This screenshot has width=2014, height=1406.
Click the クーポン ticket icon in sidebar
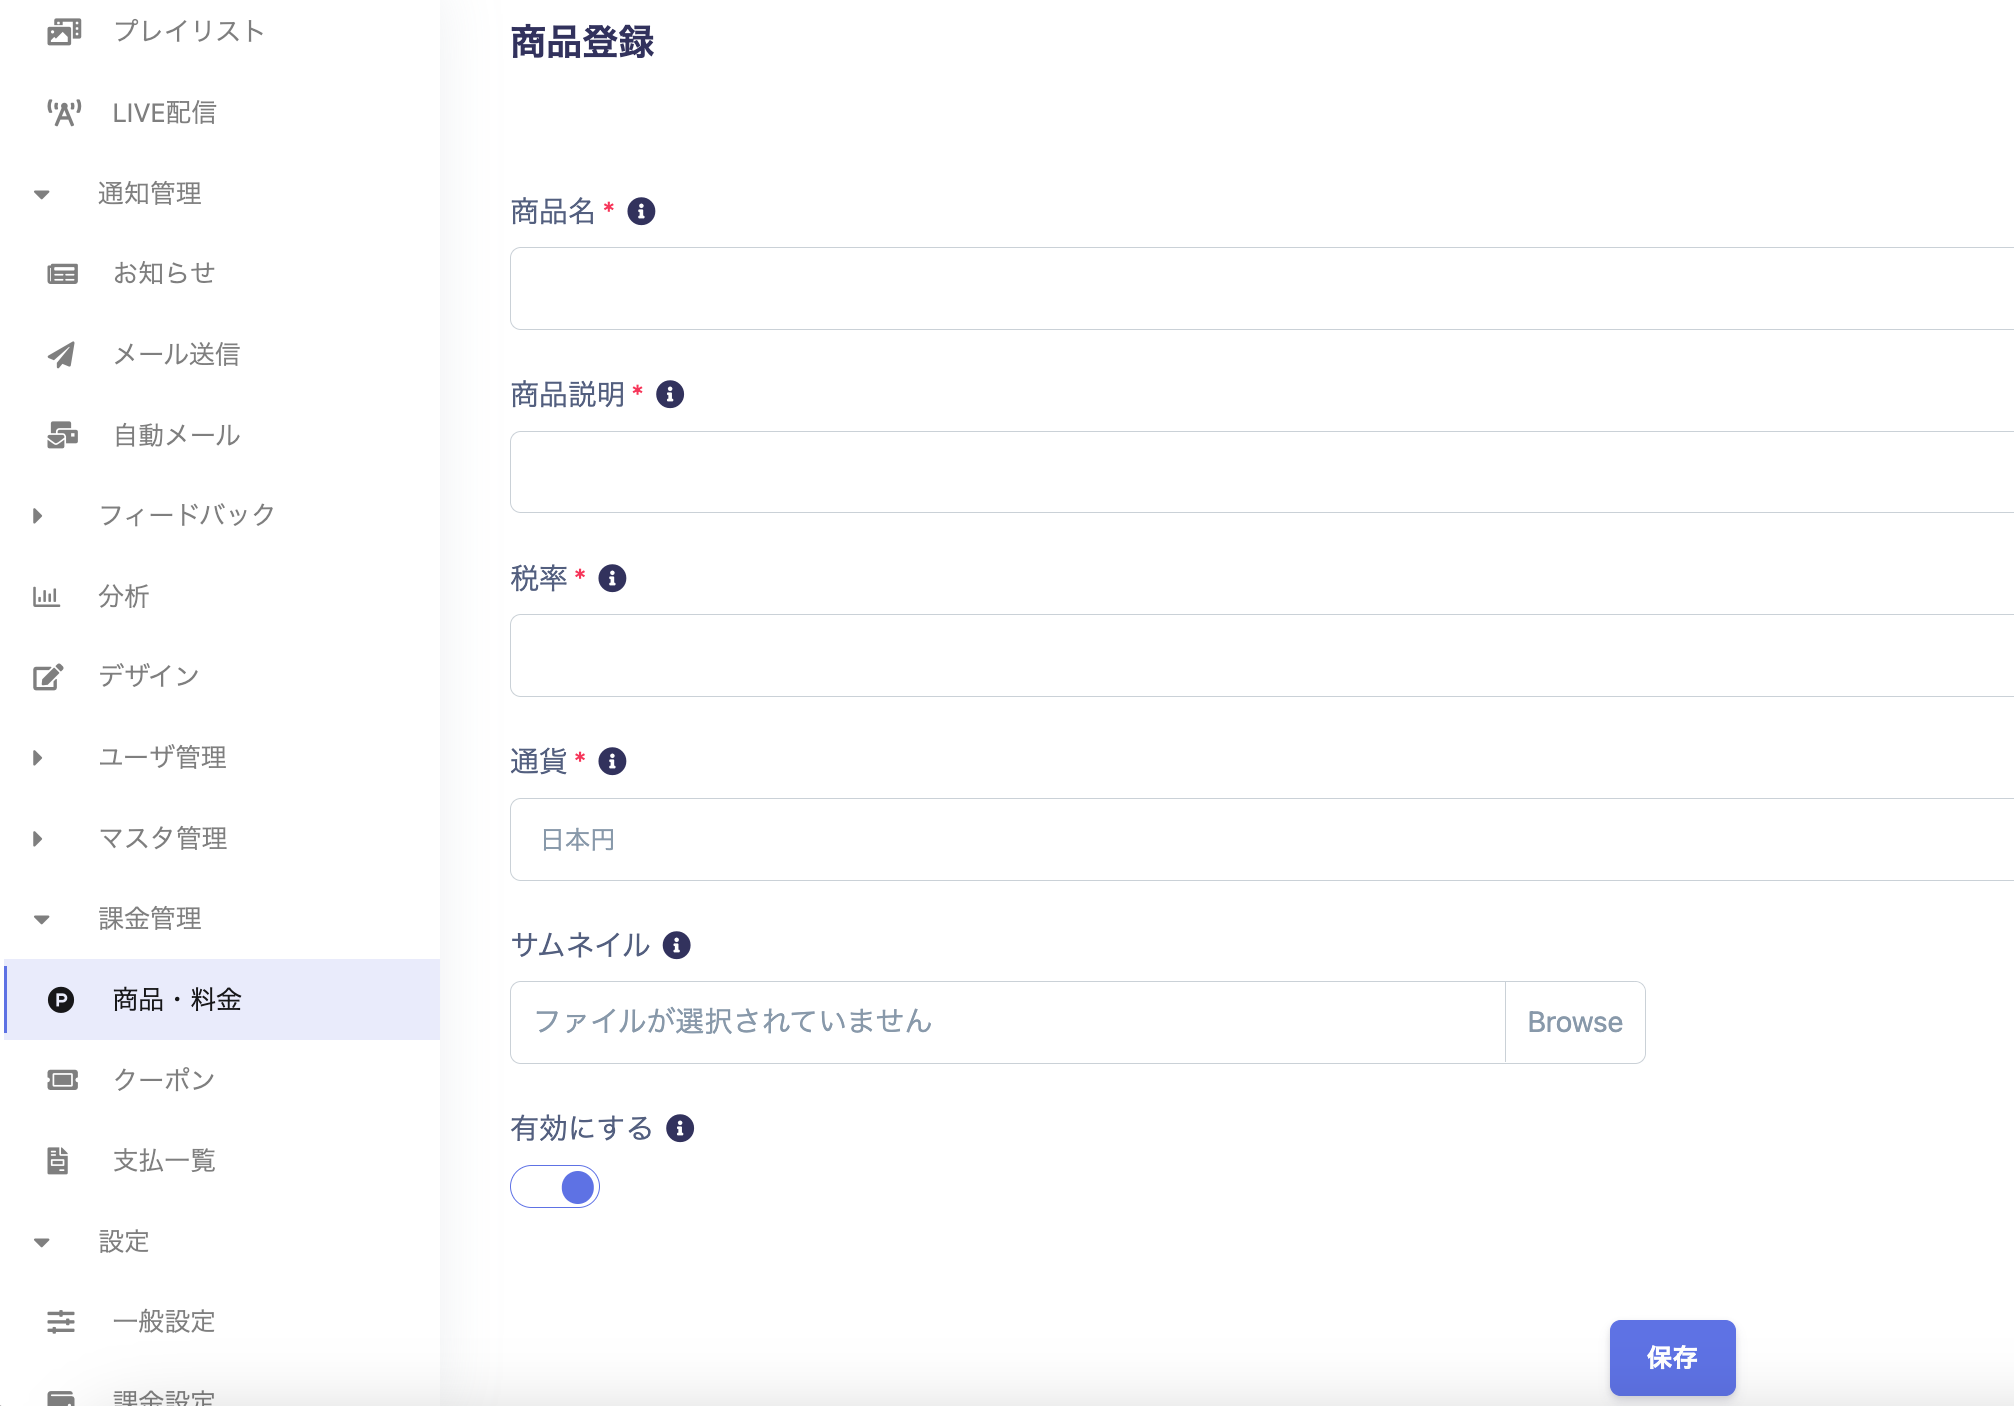click(62, 1080)
